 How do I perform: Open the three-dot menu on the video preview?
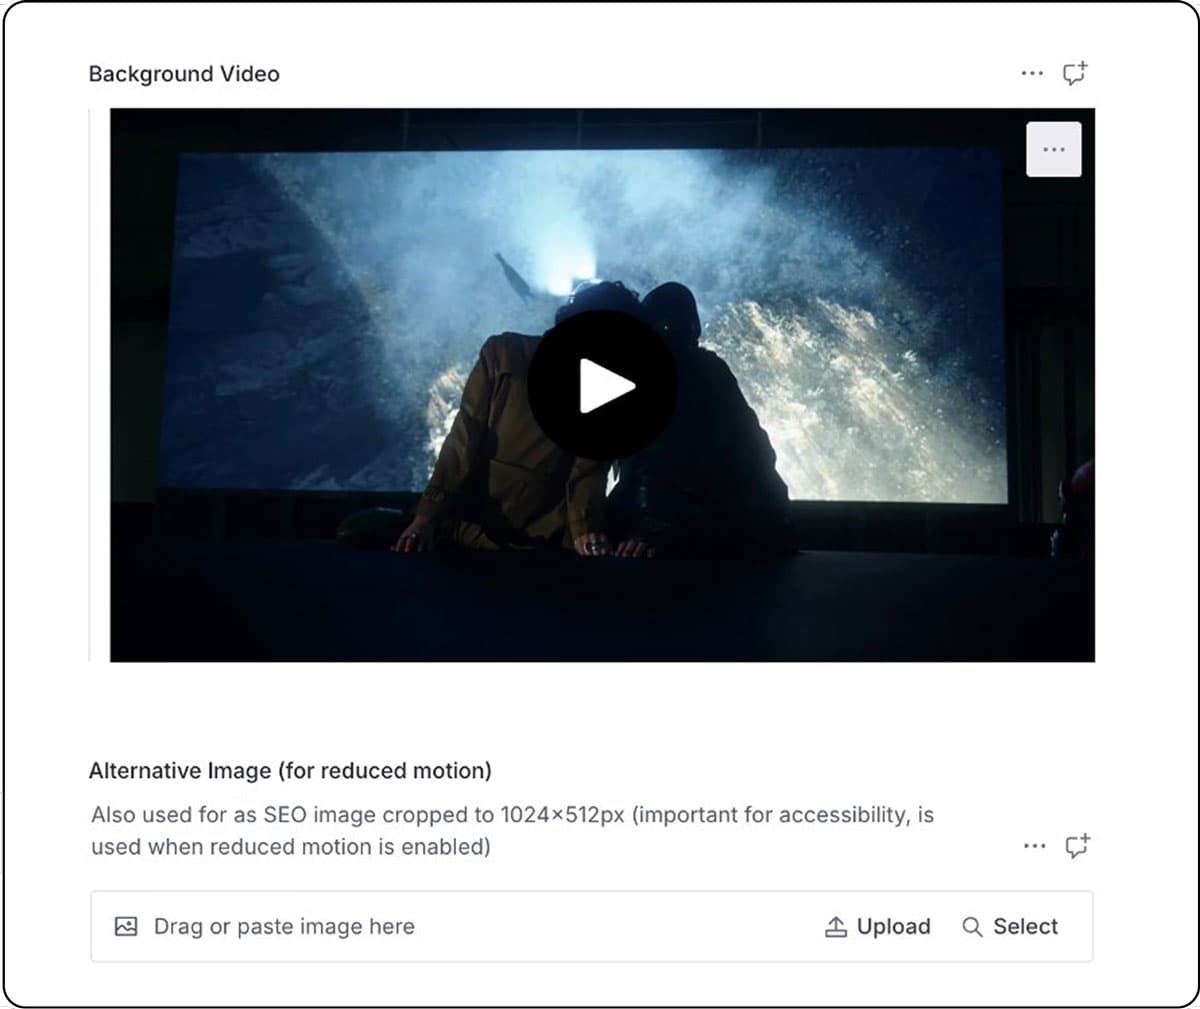tap(1053, 149)
